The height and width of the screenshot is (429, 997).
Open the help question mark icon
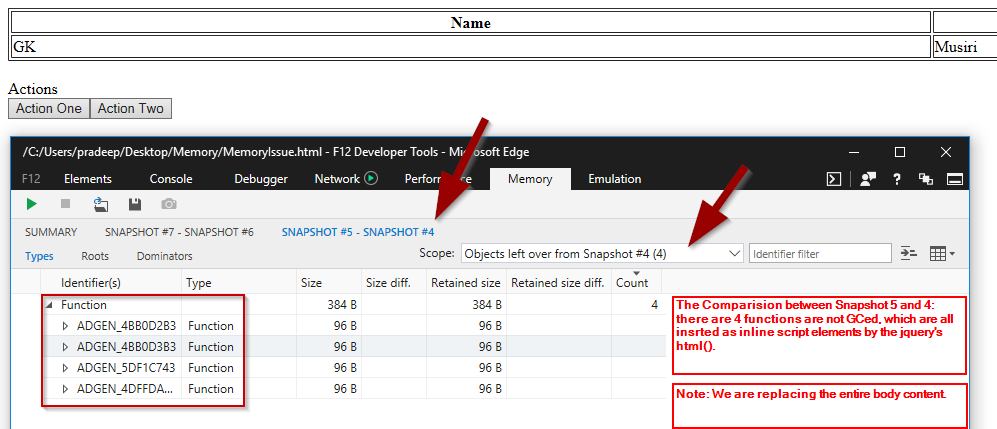(x=897, y=179)
